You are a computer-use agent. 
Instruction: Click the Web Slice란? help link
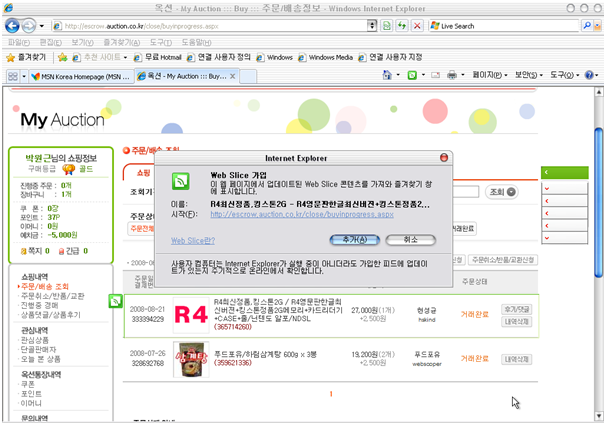point(193,241)
